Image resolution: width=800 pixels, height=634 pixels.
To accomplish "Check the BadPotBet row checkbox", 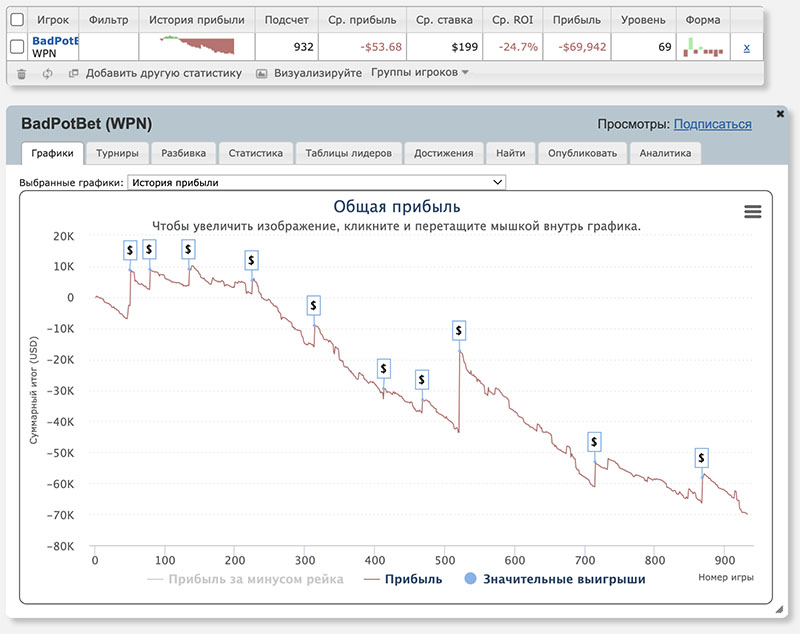I will pyautogui.click(x=17, y=46).
